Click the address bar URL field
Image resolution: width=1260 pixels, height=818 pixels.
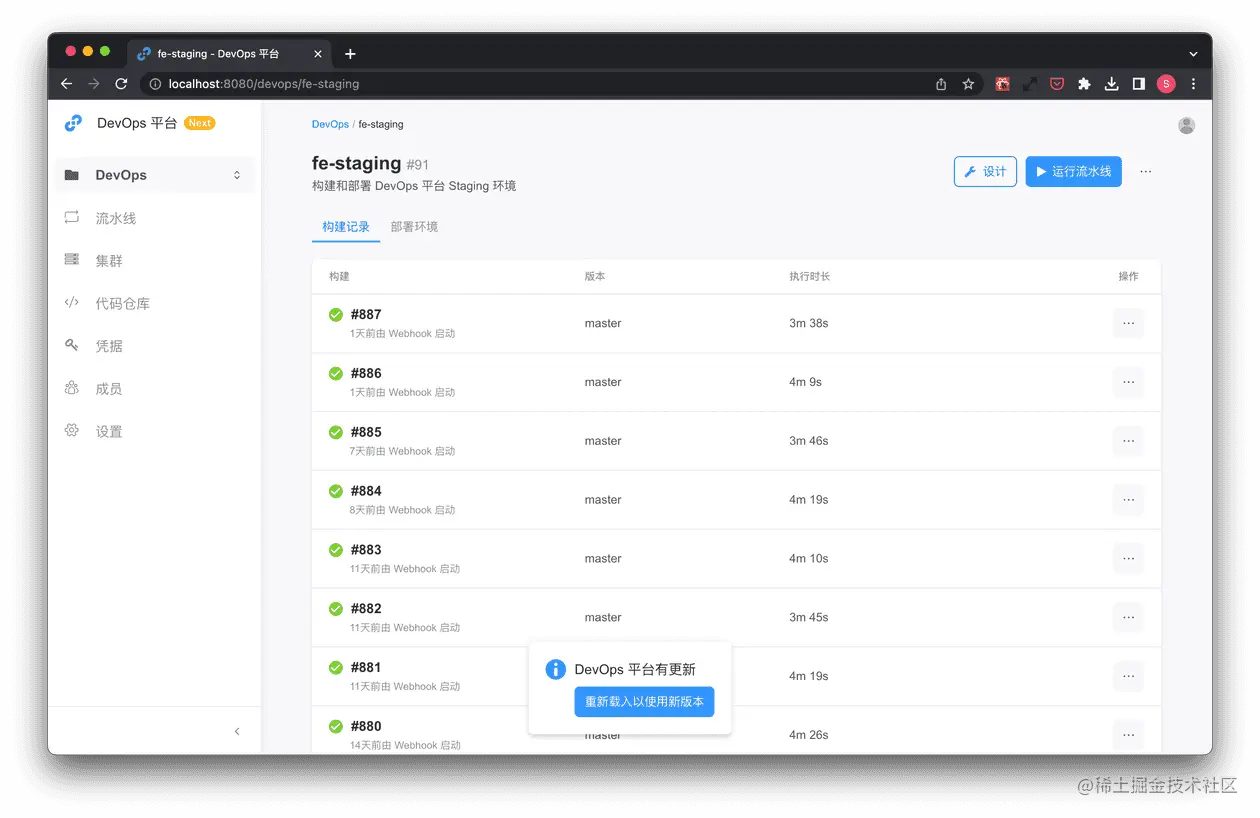click(x=560, y=84)
